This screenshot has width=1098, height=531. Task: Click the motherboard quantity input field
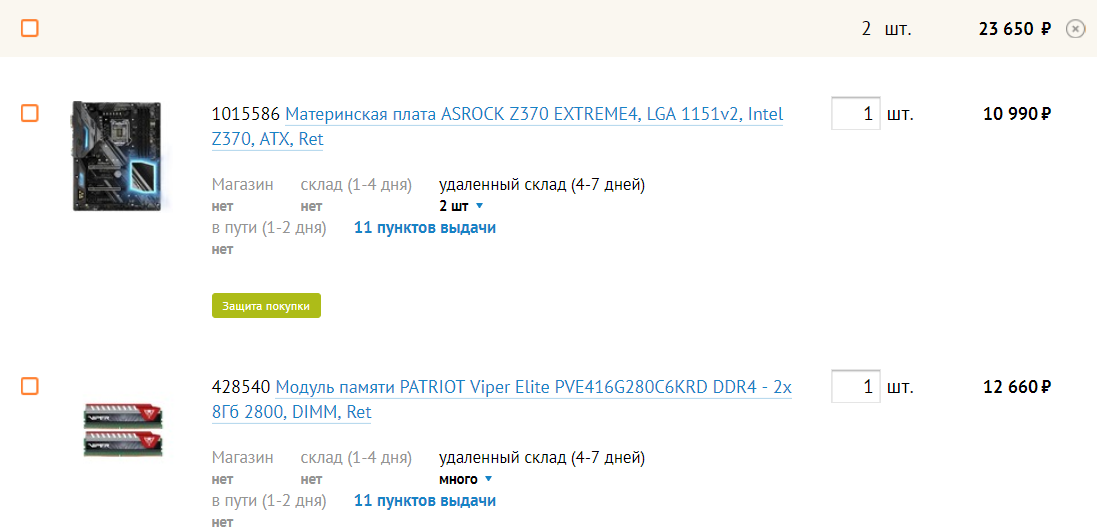(855, 113)
